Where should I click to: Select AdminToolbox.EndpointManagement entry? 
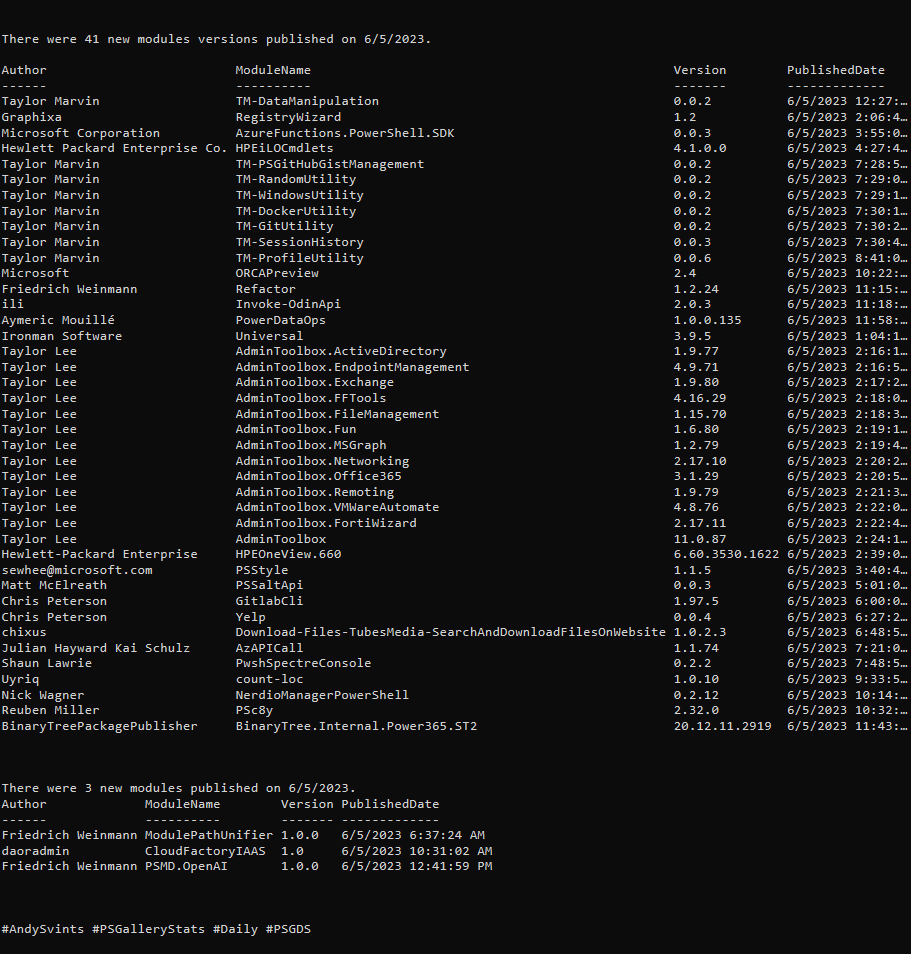pyautogui.click(x=352, y=367)
